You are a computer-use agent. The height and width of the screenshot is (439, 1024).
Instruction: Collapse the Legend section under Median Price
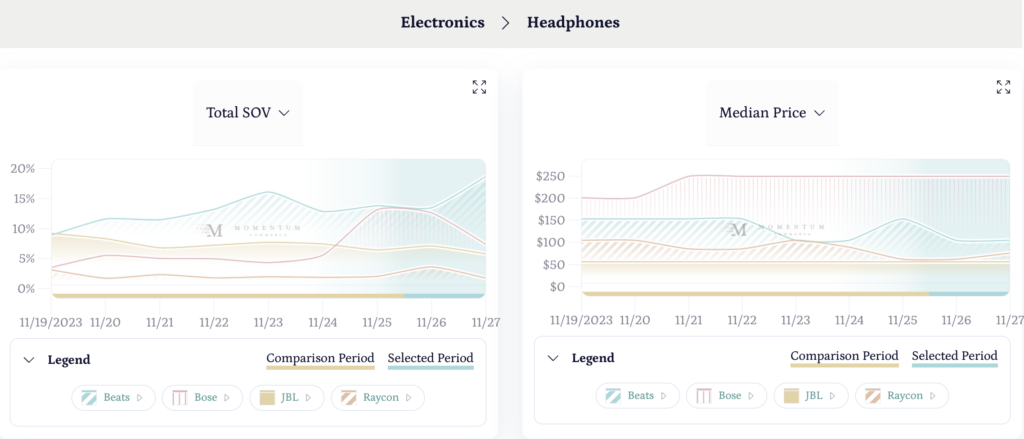point(552,357)
